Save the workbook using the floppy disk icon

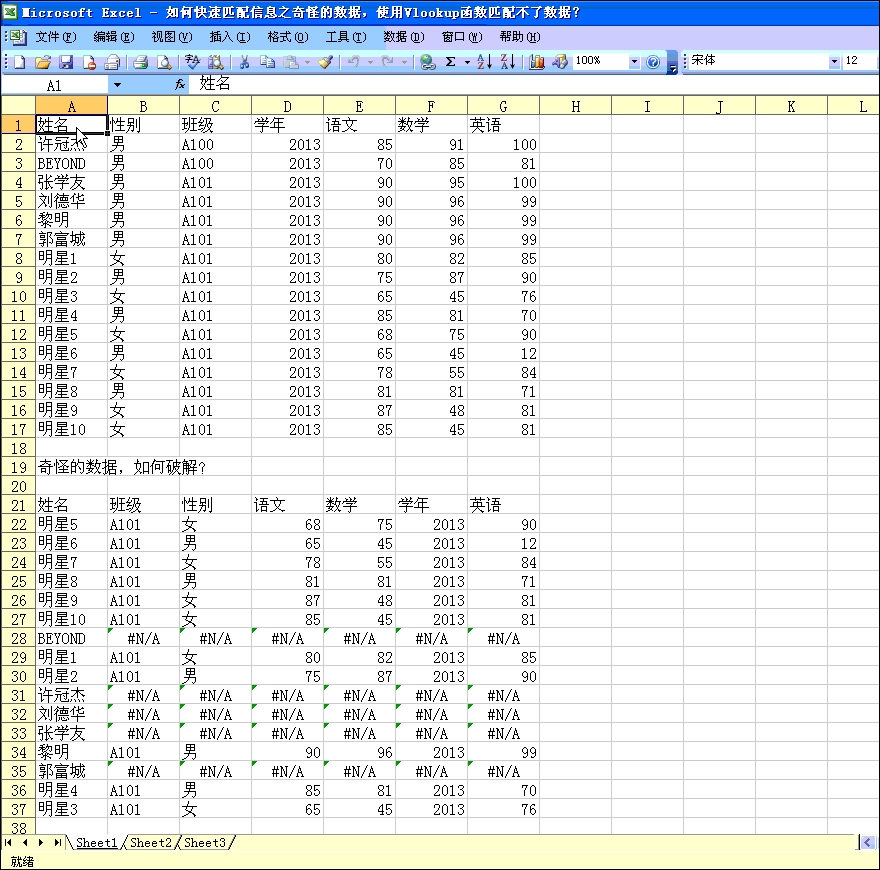point(66,62)
